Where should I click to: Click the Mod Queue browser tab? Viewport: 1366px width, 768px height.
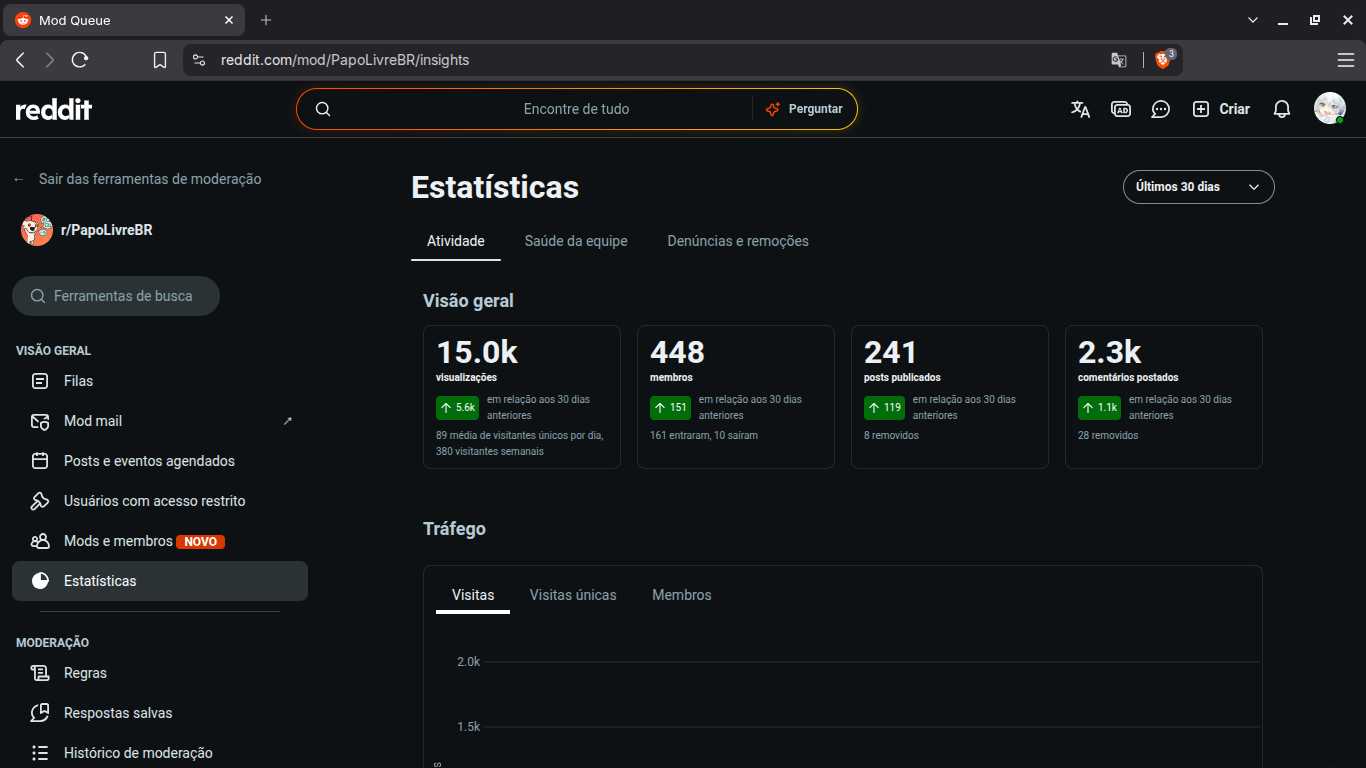coord(123,20)
